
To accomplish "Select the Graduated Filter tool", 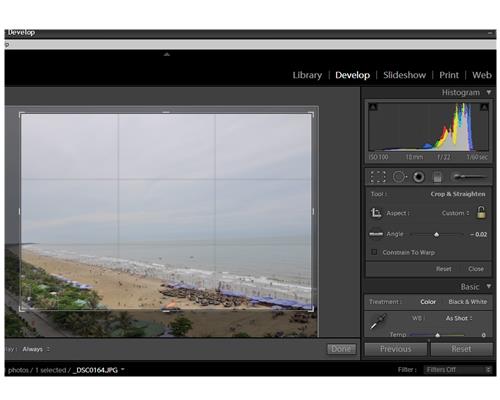I will click(437, 177).
